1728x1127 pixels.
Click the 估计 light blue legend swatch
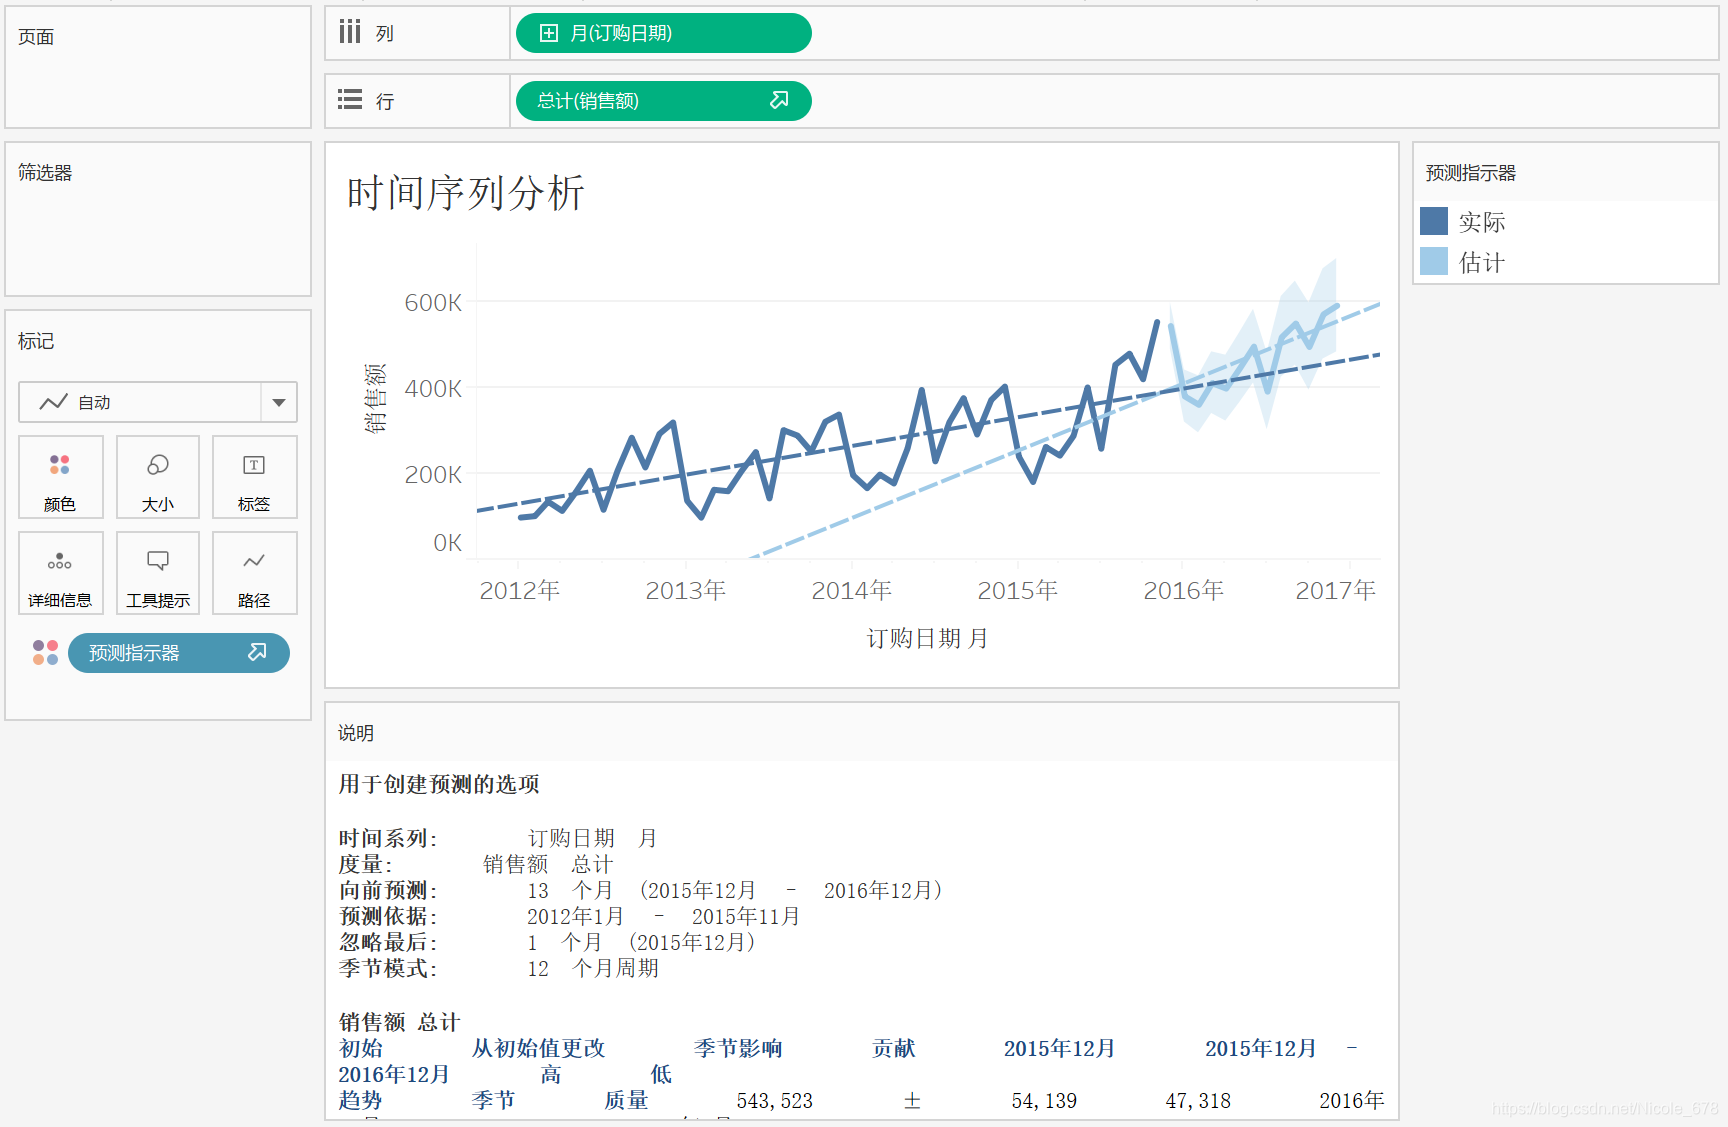coord(1434,261)
